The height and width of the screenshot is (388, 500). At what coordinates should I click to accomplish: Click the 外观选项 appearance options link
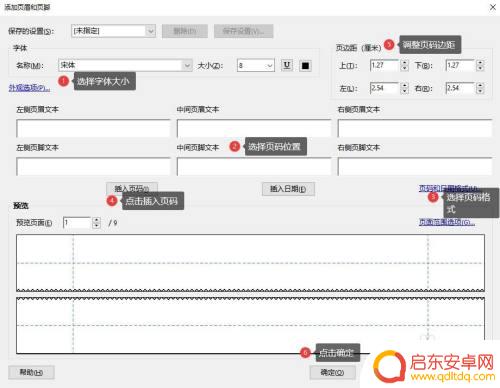coord(29,88)
